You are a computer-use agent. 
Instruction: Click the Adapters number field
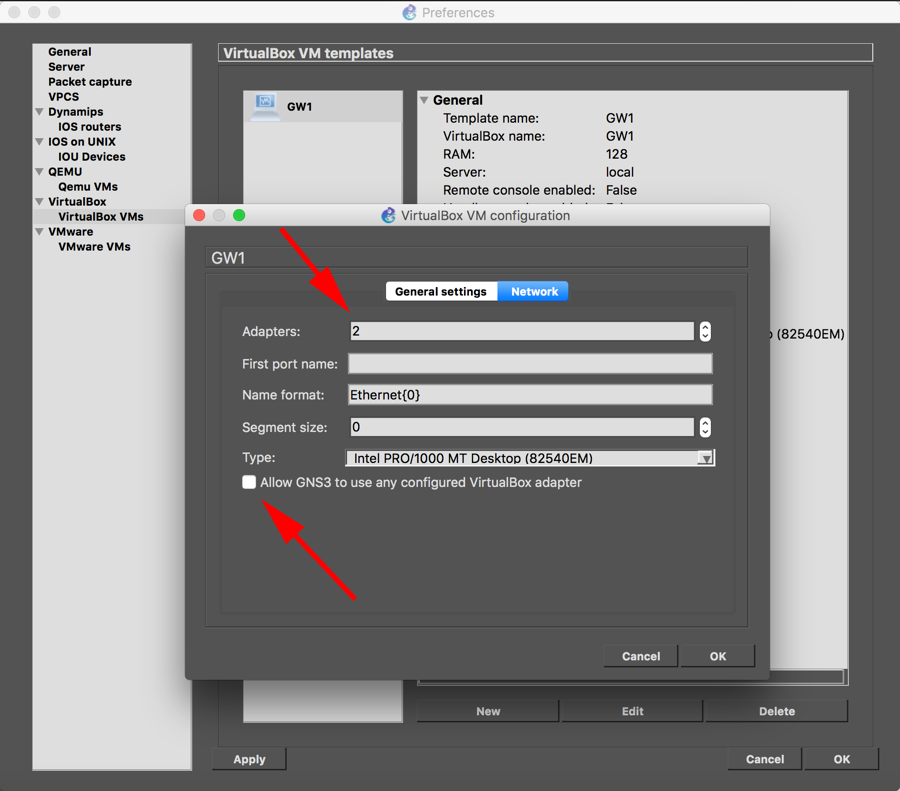click(x=522, y=331)
